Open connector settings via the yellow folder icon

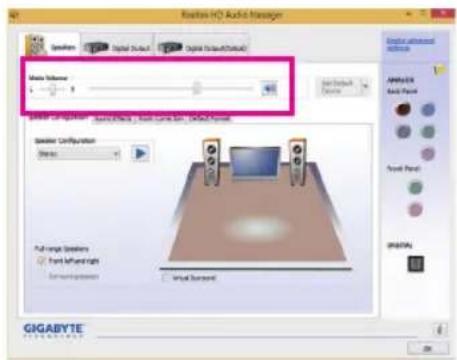(440, 70)
